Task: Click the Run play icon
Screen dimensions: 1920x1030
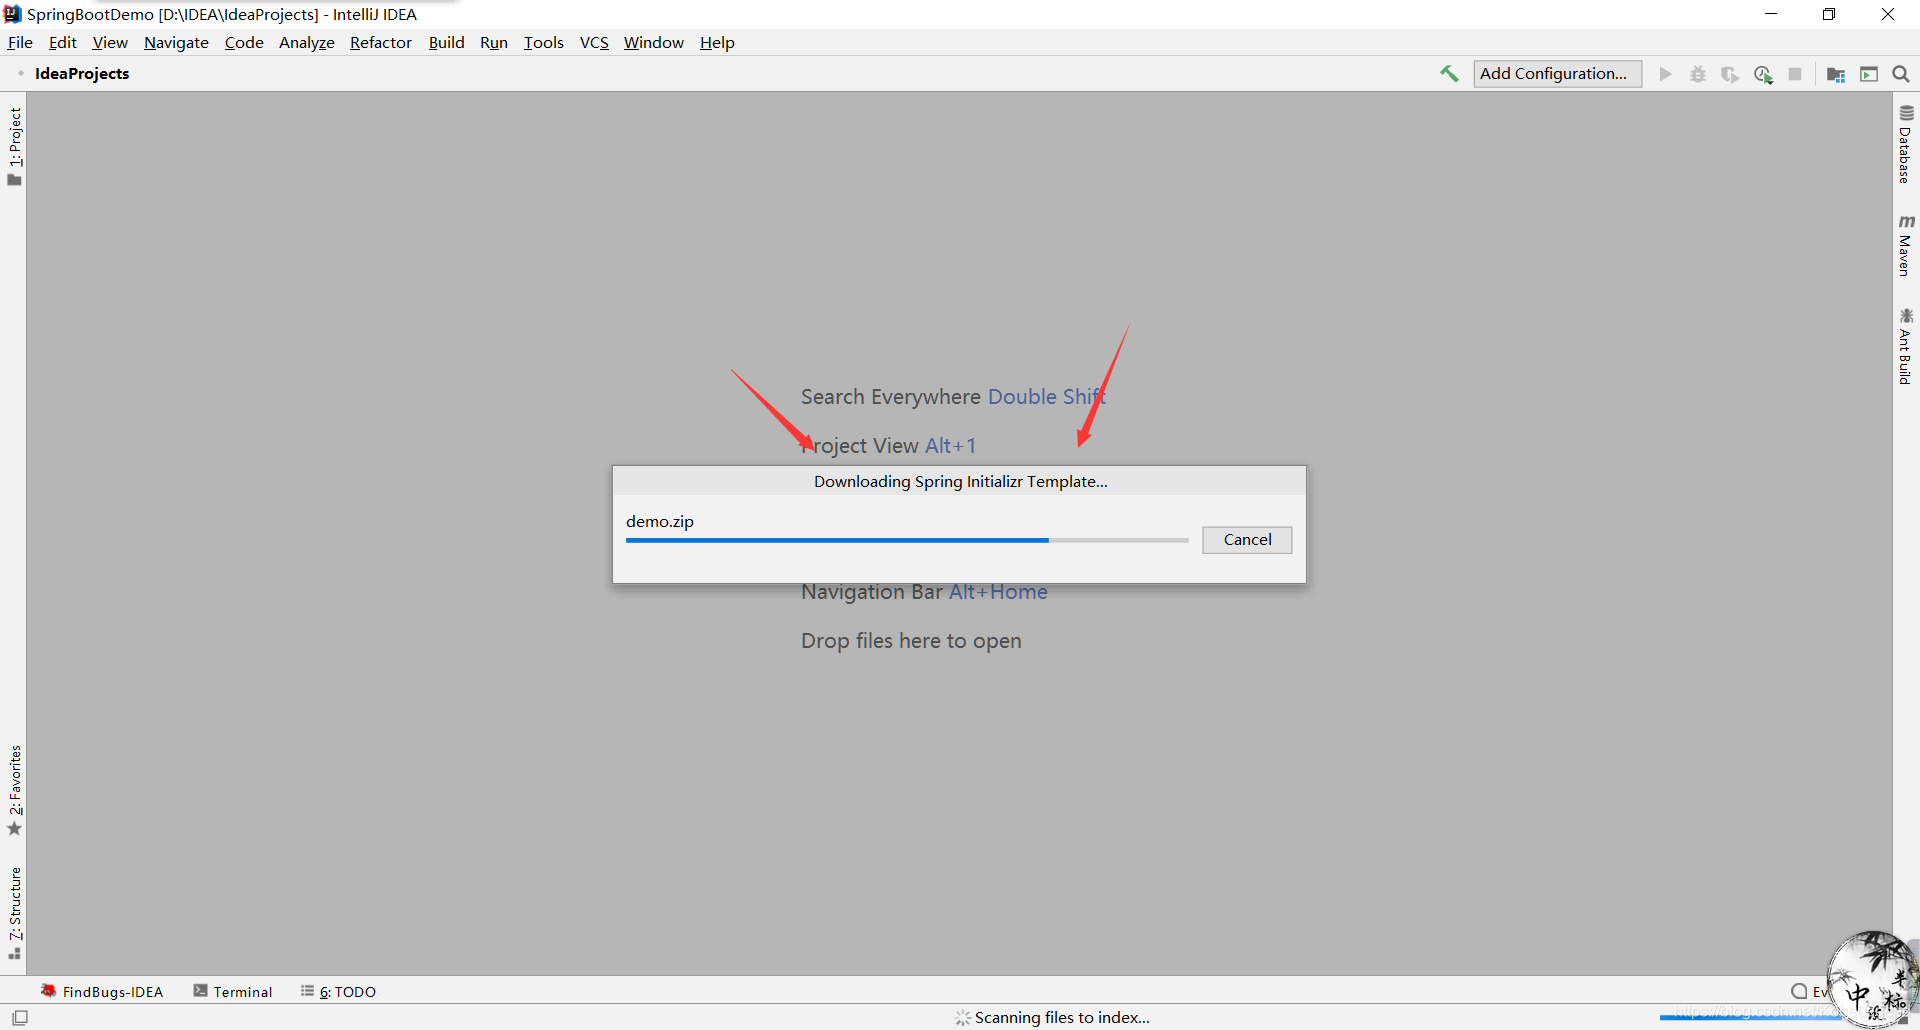Action: point(1665,74)
